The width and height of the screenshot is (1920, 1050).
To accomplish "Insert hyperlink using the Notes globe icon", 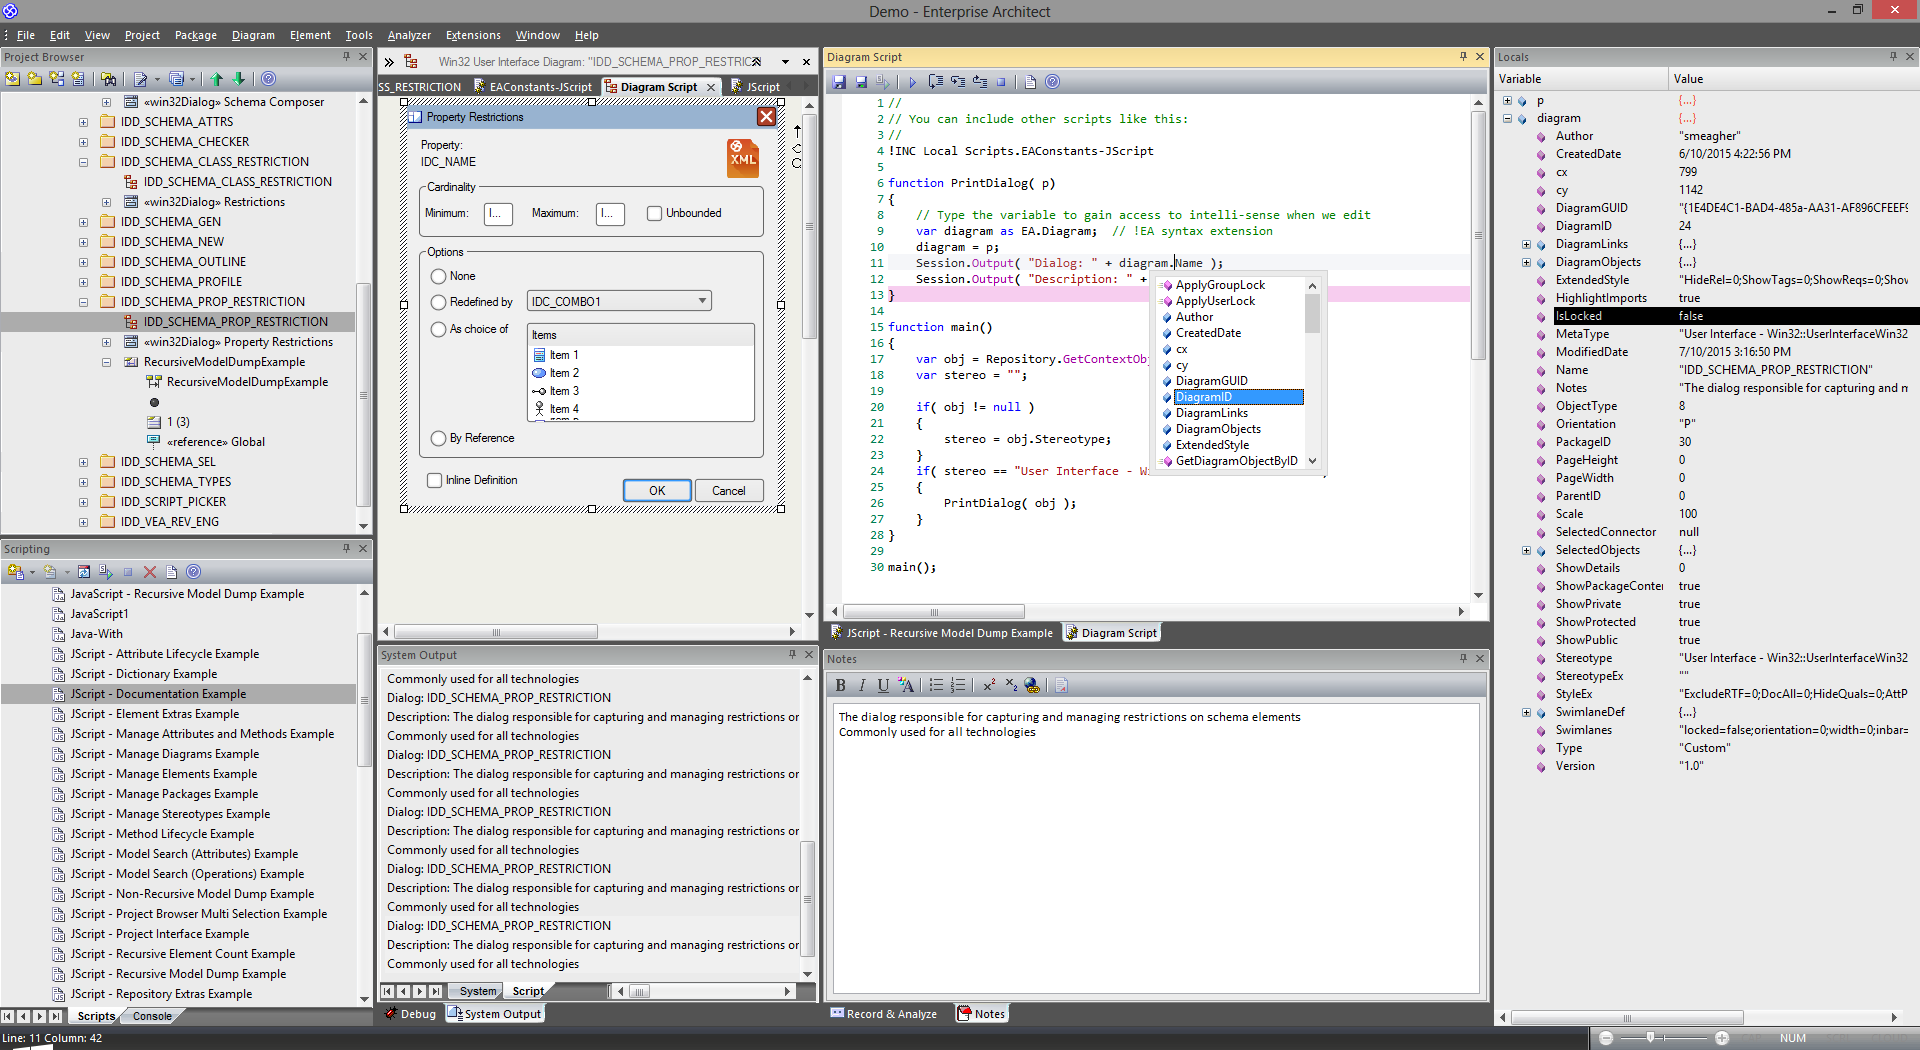I will (x=1032, y=685).
